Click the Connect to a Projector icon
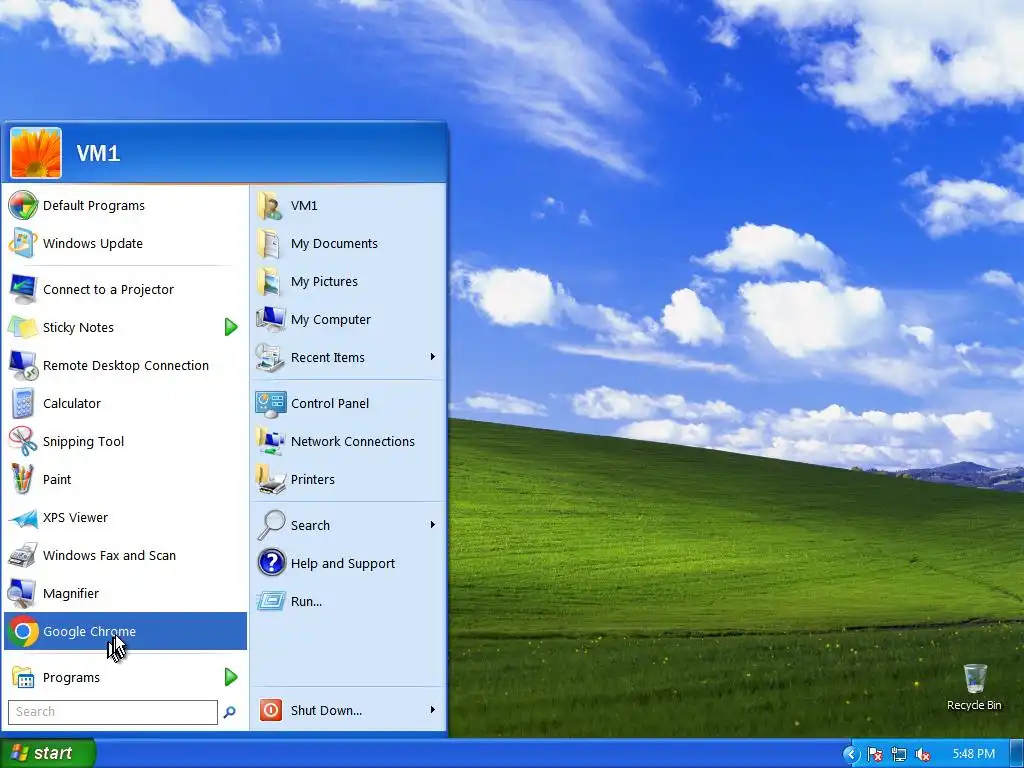 point(23,289)
